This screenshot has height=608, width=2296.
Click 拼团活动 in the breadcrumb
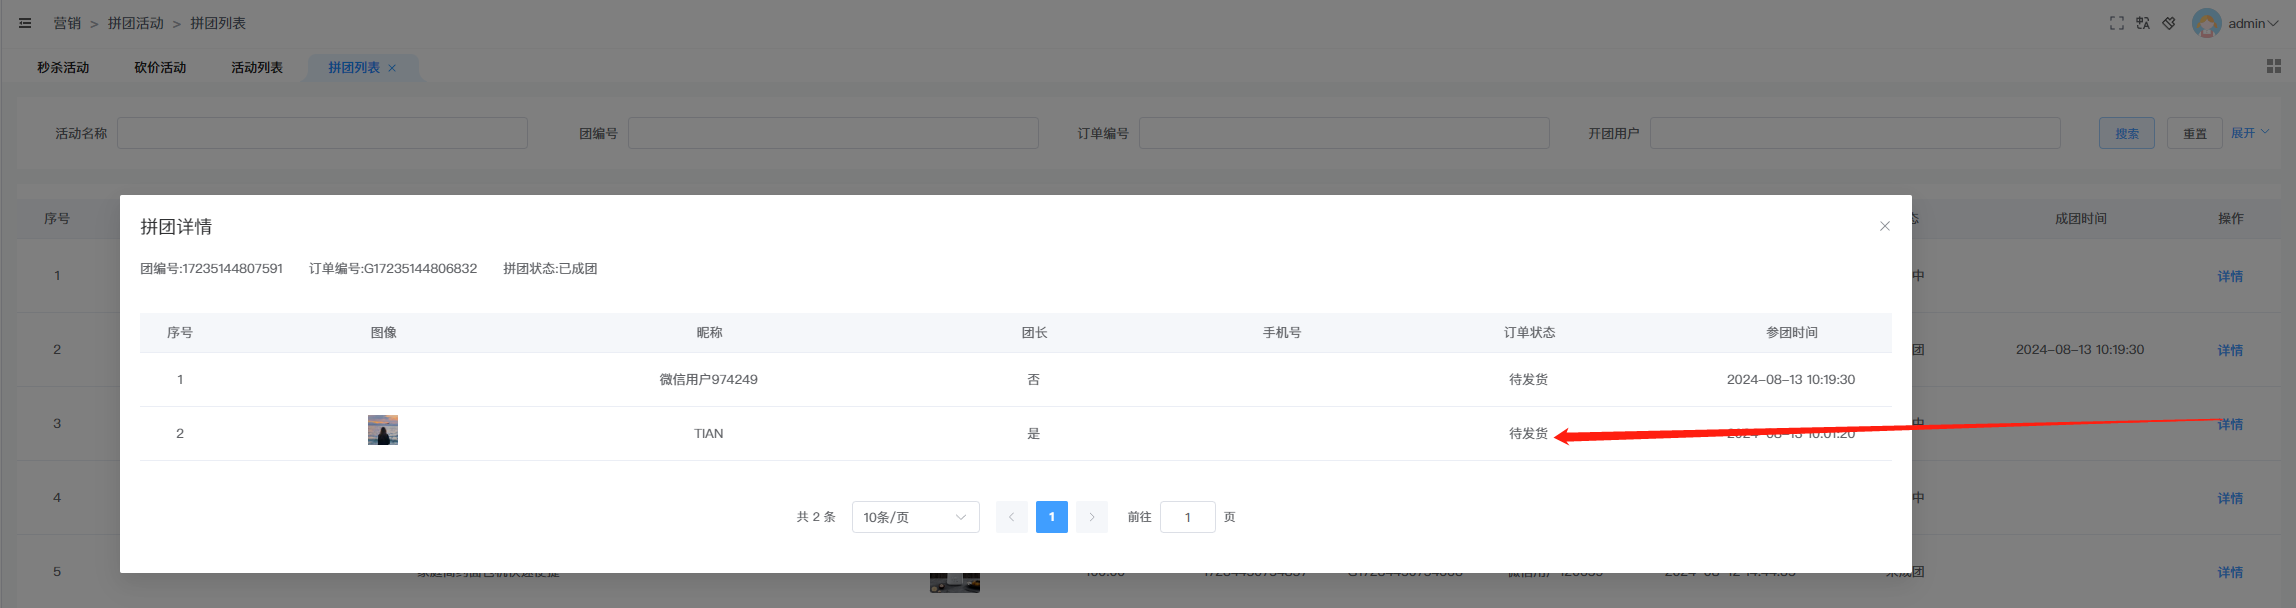136,23
